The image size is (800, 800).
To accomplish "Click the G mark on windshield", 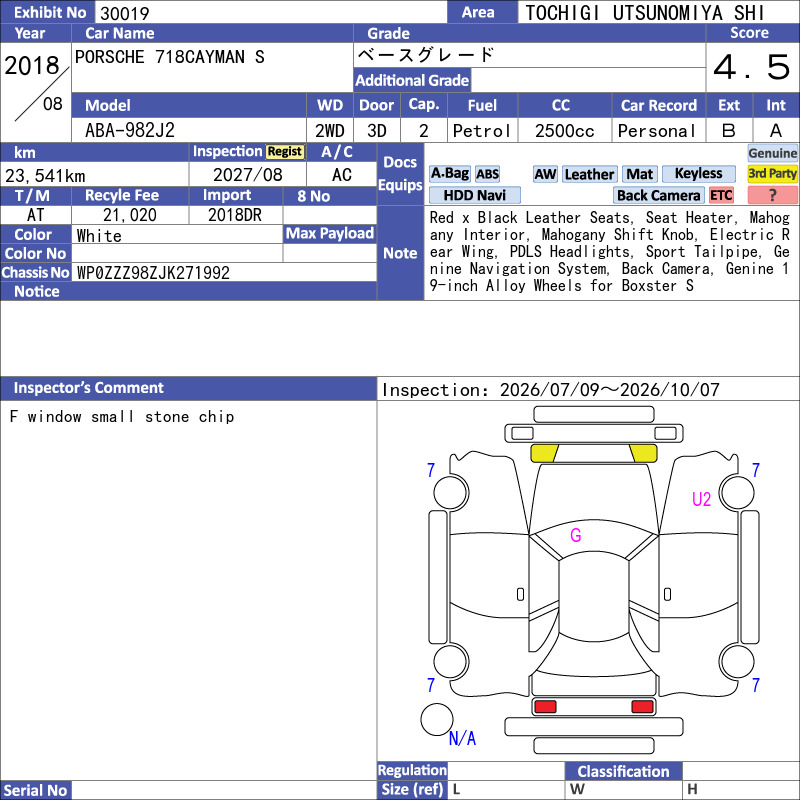I will click(x=576, y=535).
